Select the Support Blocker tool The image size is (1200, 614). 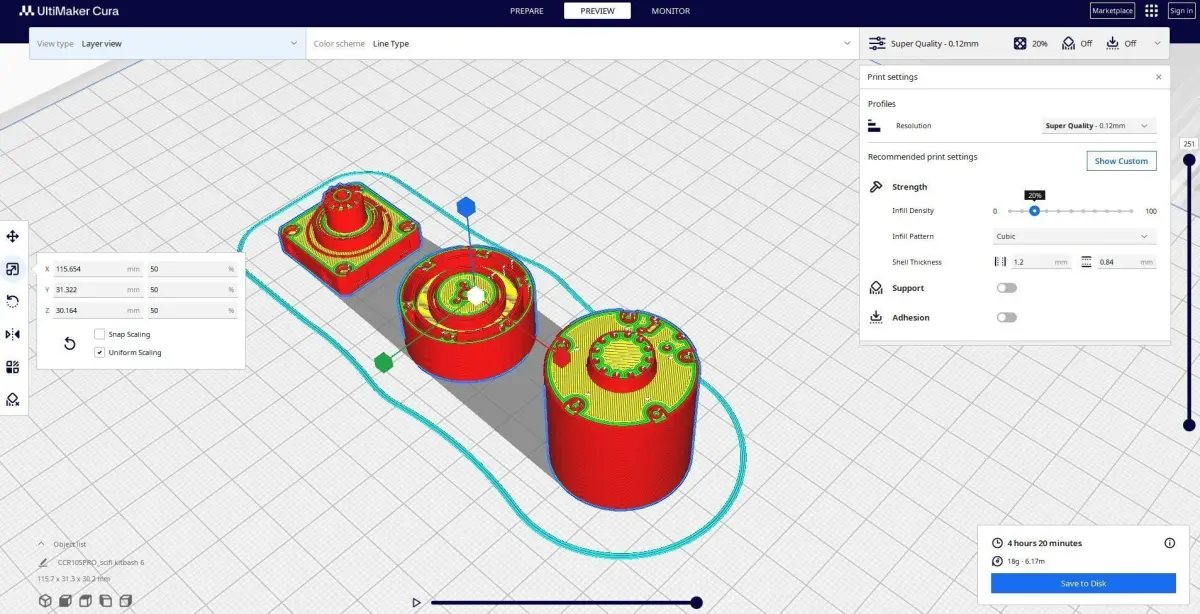[13, 399]
